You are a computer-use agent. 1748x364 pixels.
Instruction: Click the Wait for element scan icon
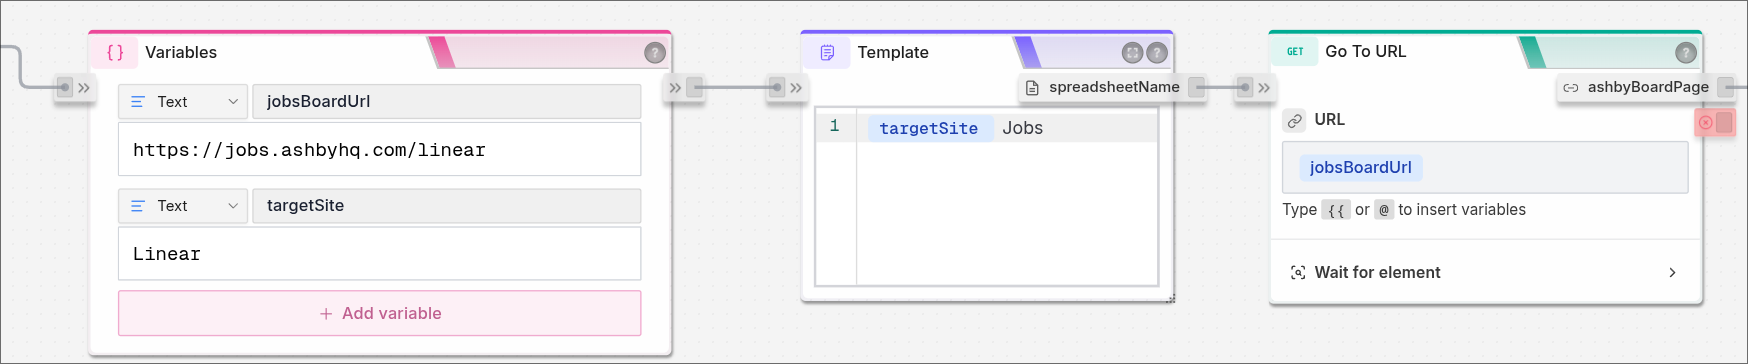pos(1298,272)
